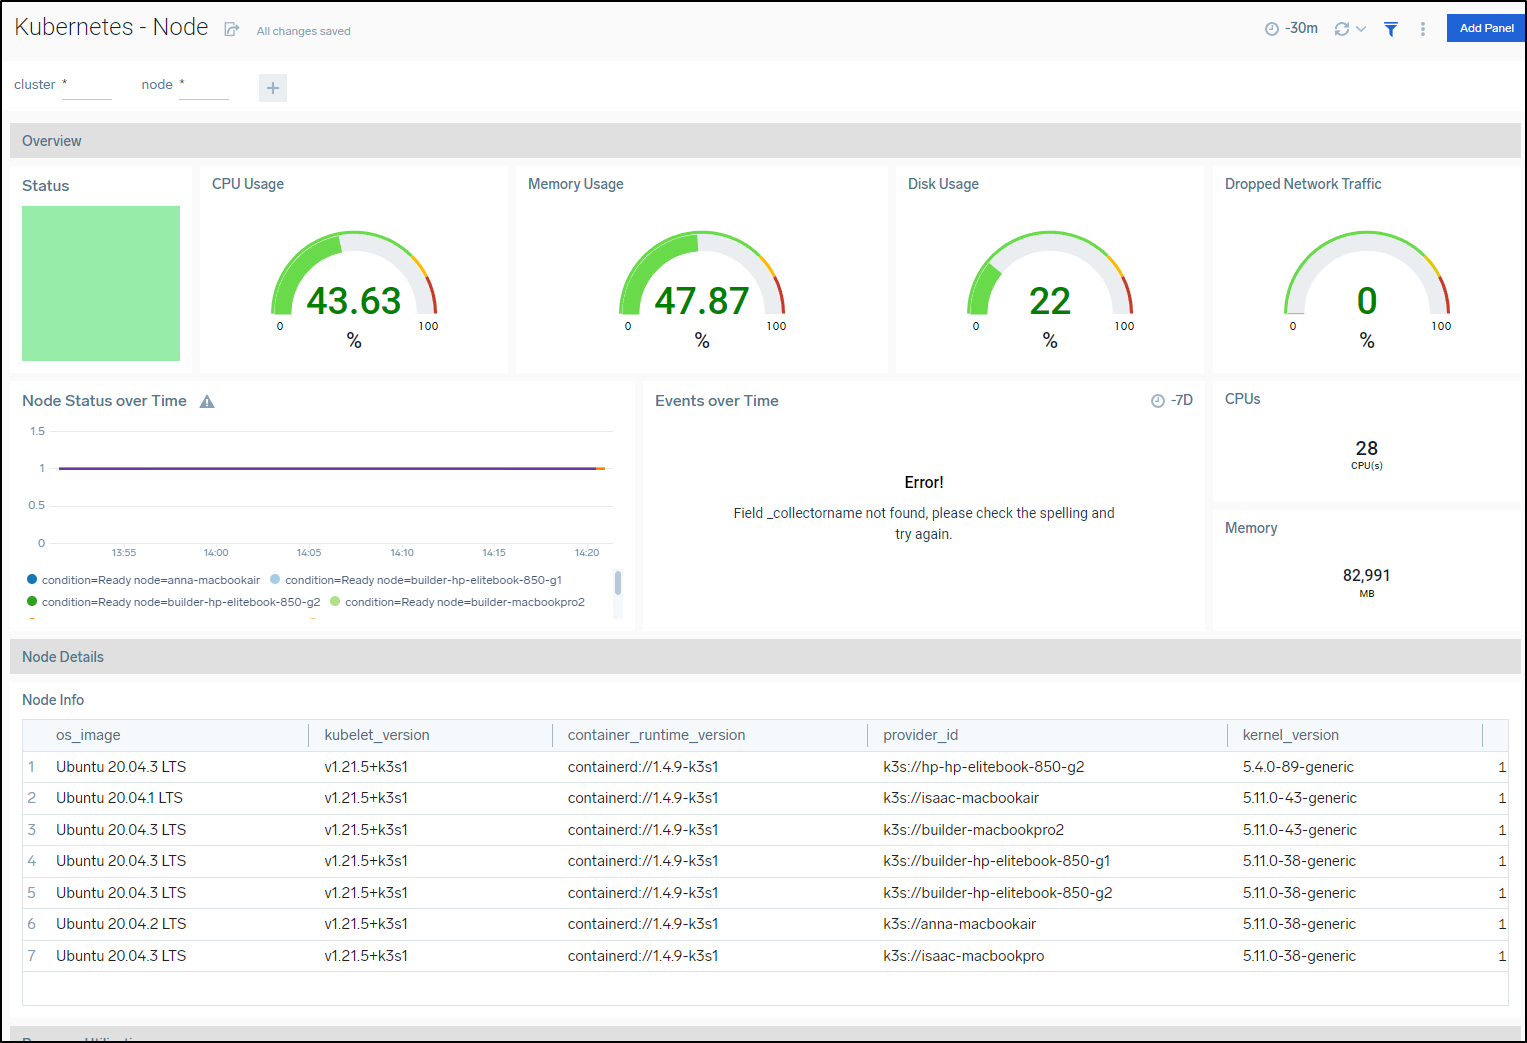Open the three-dot more options menu
Image resolution: width=1527 pixels, height=1043 pixels.
click(1423, 29)
